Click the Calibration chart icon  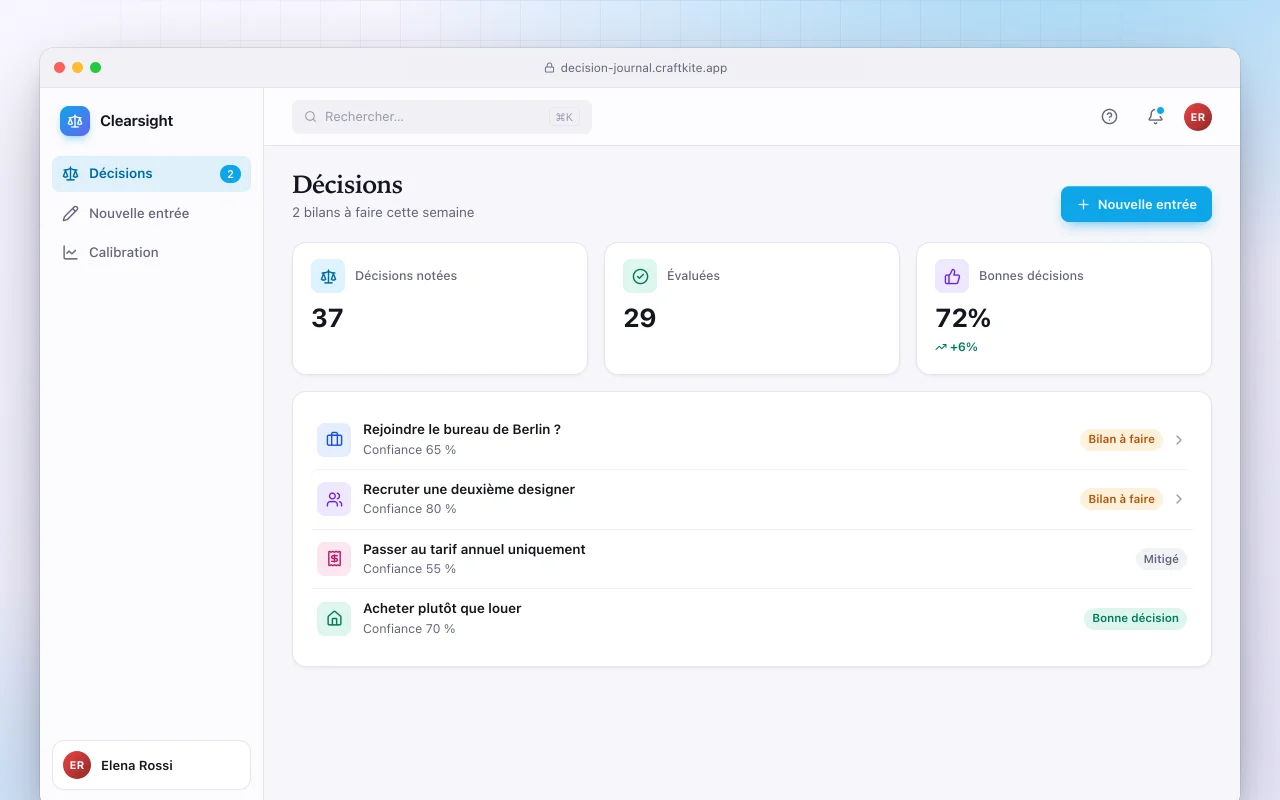(70, 253)
